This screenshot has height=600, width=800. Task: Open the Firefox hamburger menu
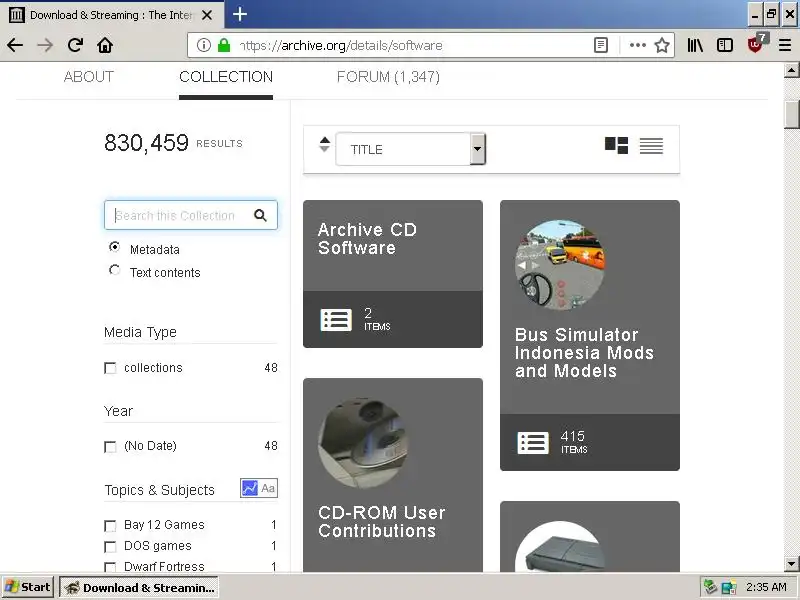point(785,45)
